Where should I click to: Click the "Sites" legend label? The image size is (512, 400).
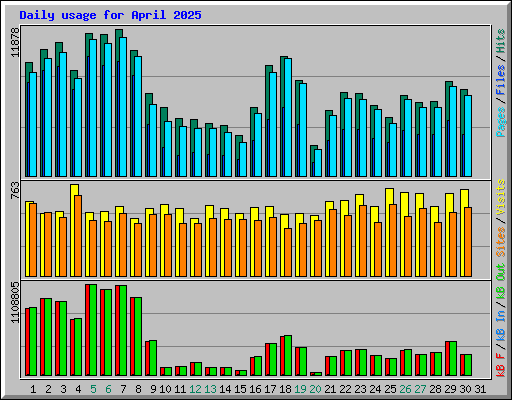[x=501, y=242]
